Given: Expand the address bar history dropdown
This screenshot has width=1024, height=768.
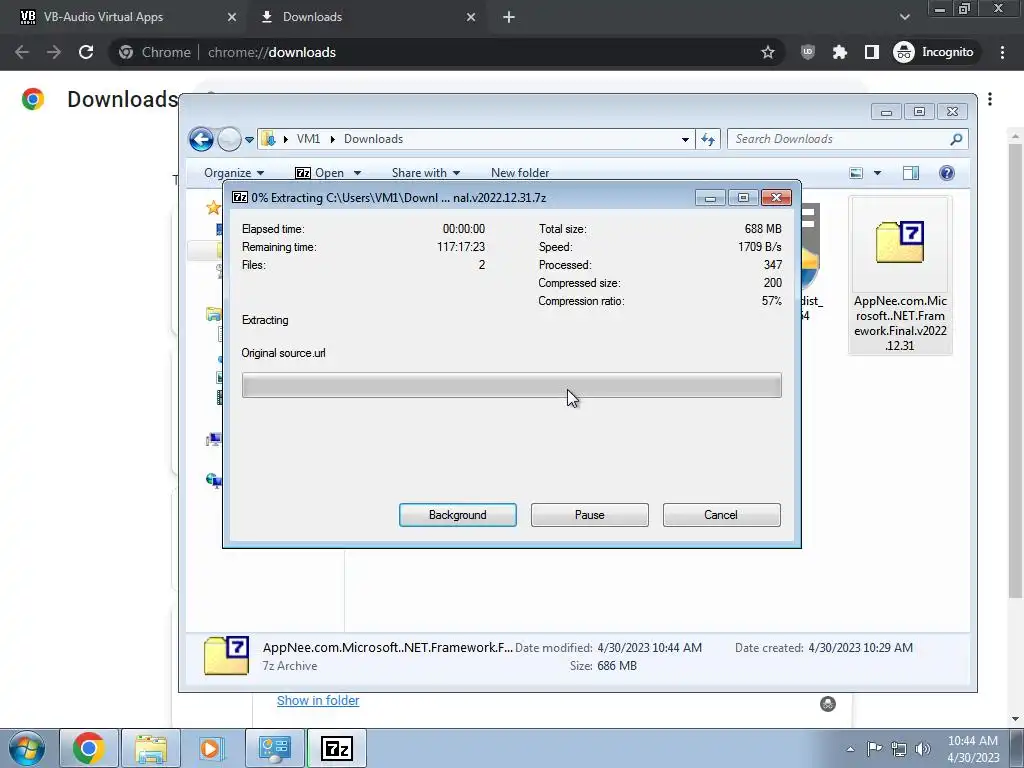Looking at the screenshot, I should tap(685, 139).
